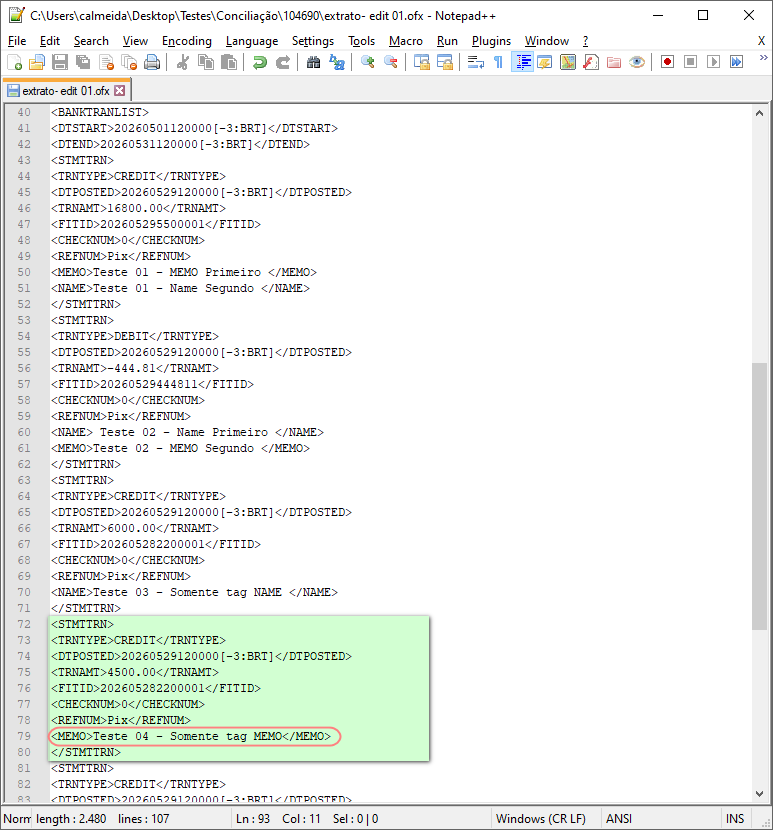The width and height of the screenshot is (773, 830).
Task: Click Ln : 93 status bar field
Action: [253, 818]
